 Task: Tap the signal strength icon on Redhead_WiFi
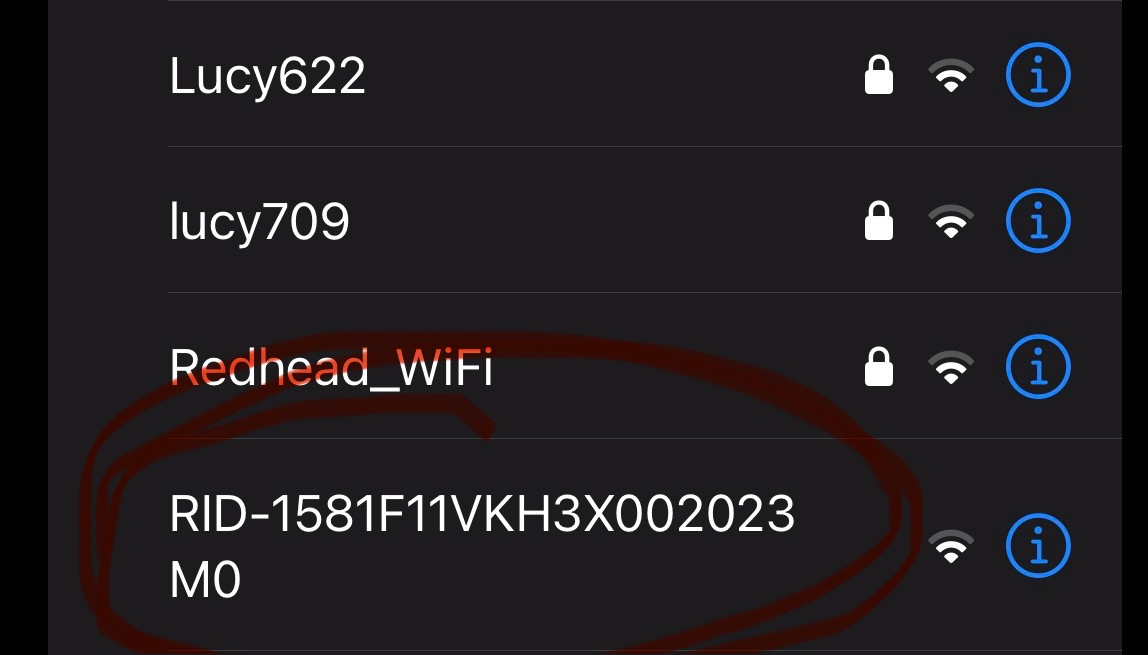(x=951, y=367)
